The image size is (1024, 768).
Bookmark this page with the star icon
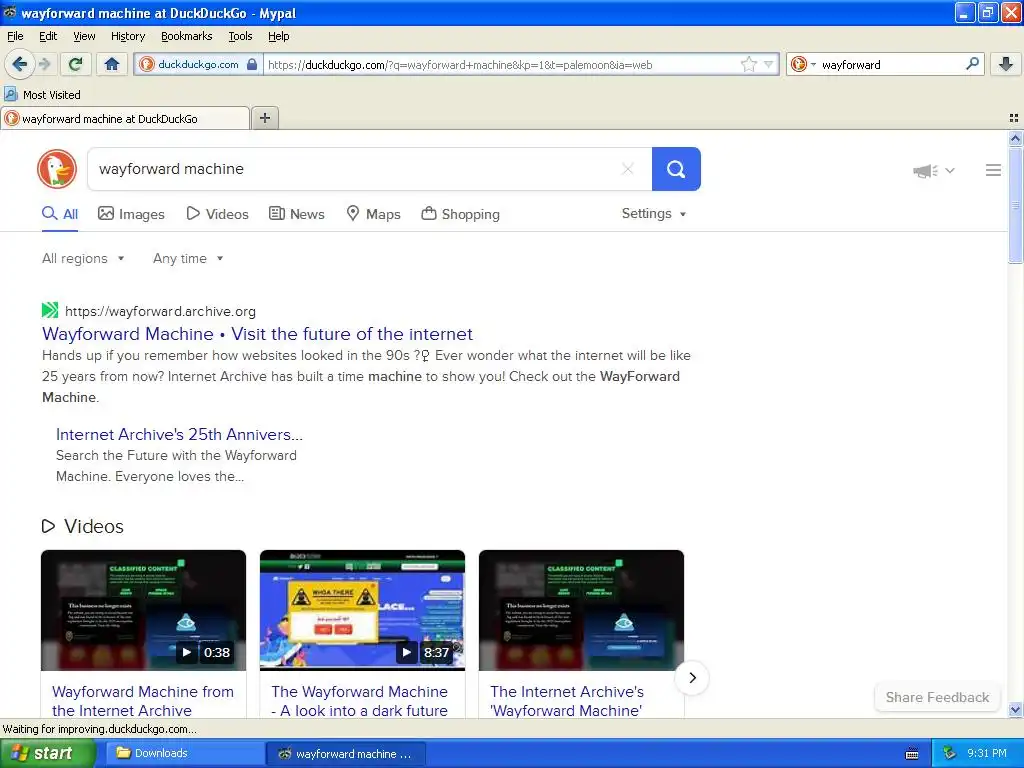(x=748, y=64)
